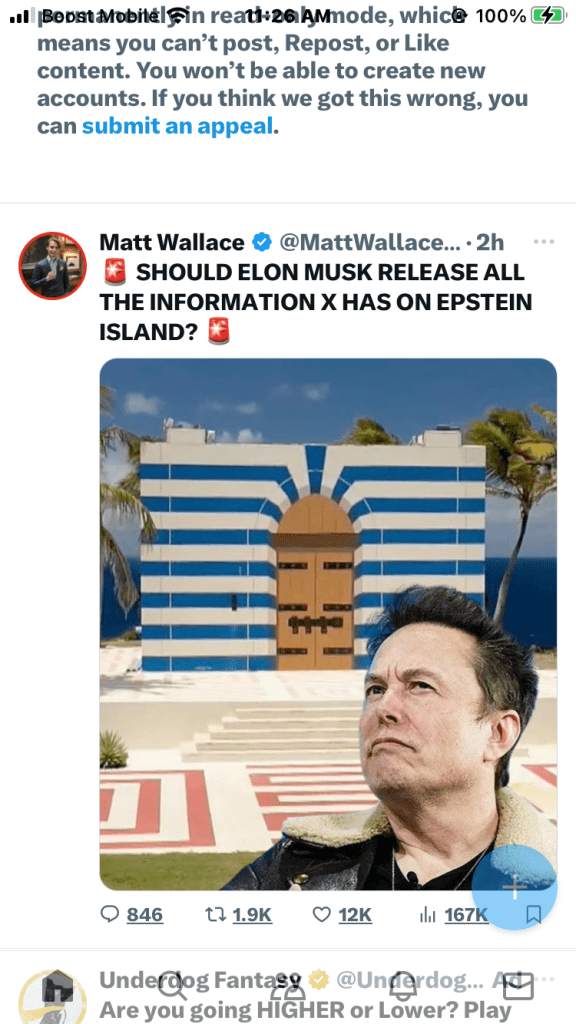
Task: Open the Messages envelope in bottom bar
Action: pyautogui.click(x=520, y=987)
